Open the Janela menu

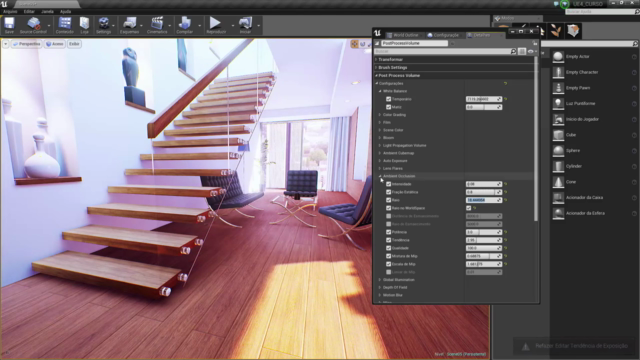[47, 11]
